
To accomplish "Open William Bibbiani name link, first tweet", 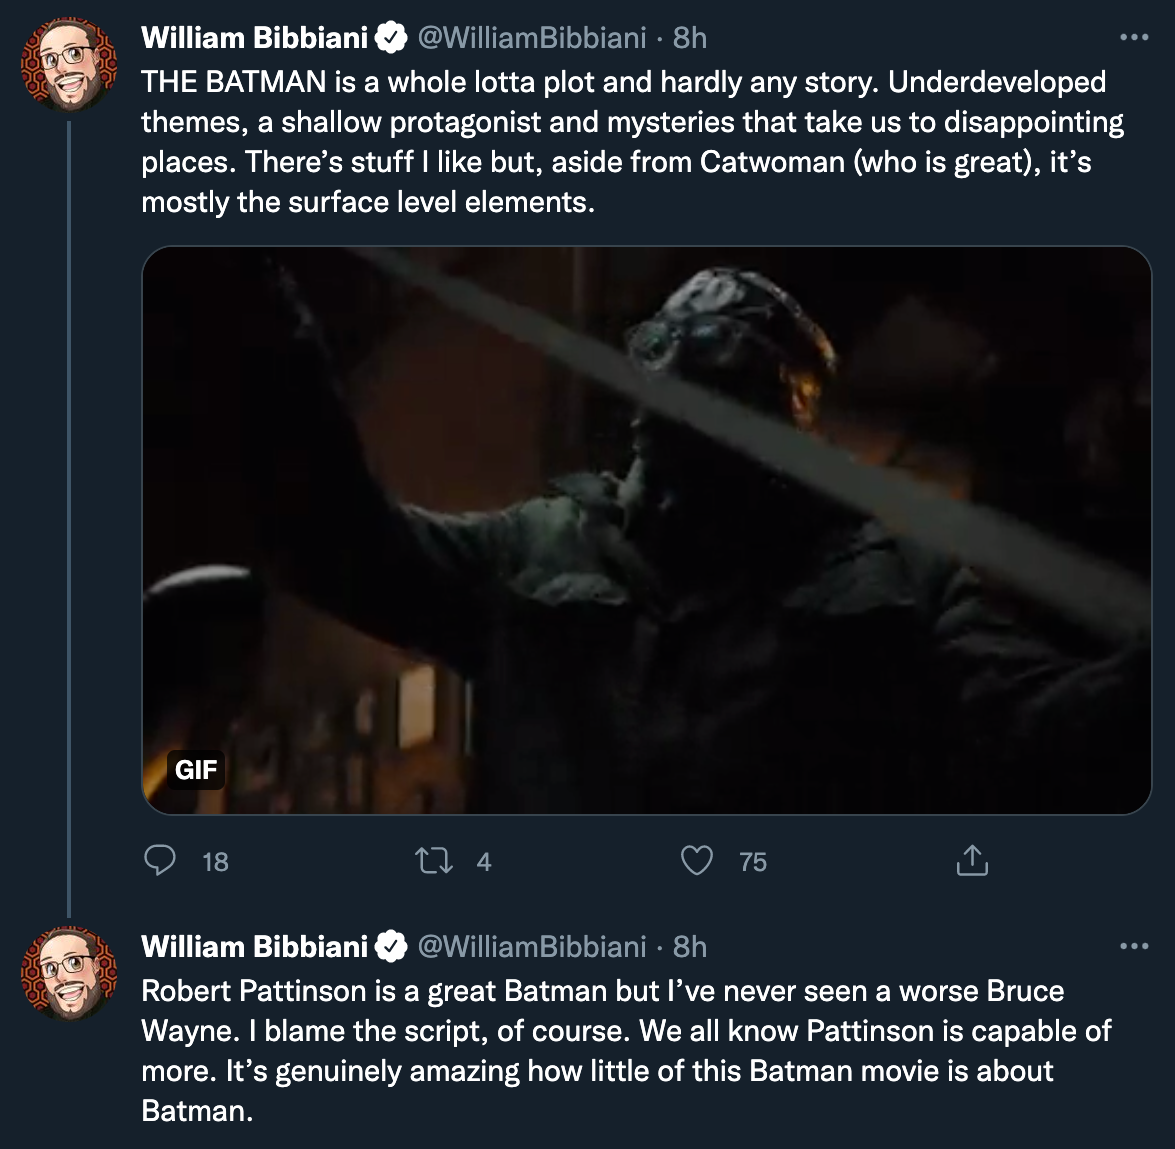I will coord(255,38).
